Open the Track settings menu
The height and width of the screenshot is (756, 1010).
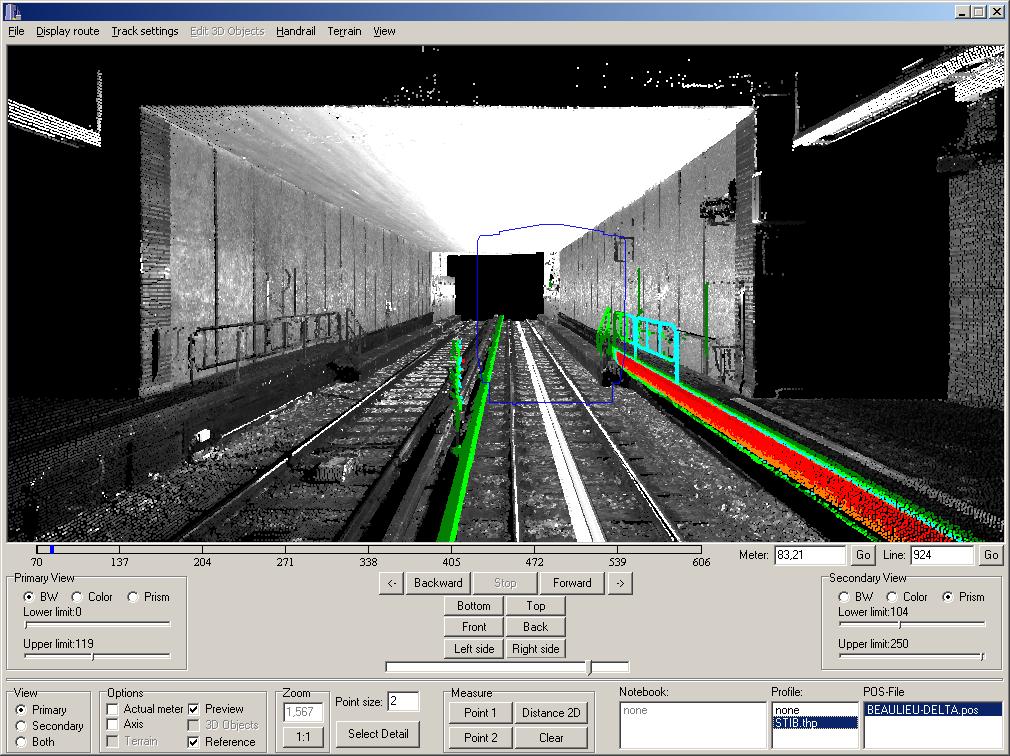(x=144, y=31)
